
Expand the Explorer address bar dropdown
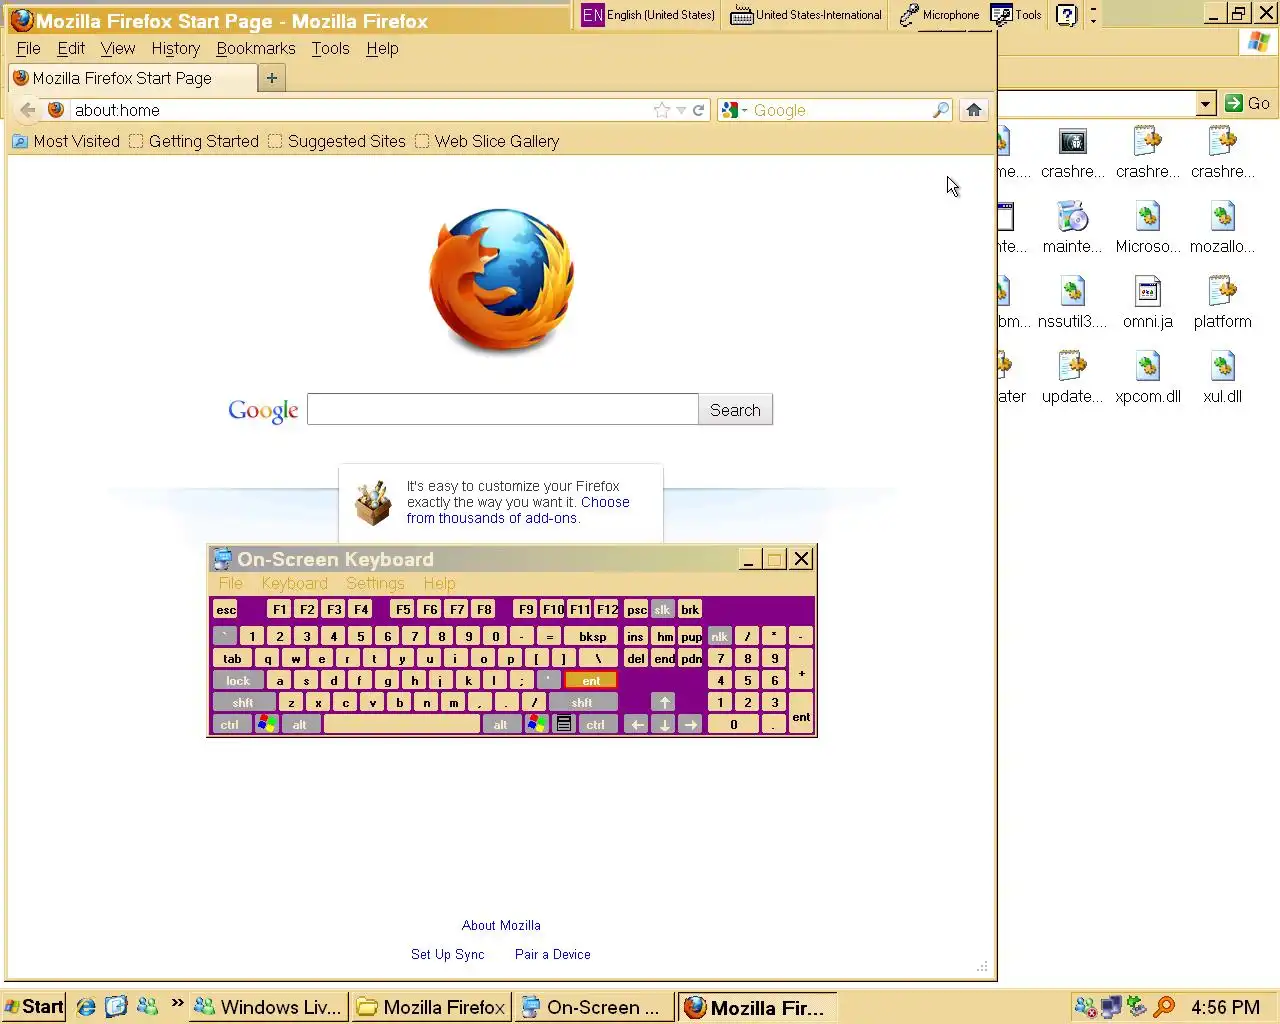pos(1205,103)
